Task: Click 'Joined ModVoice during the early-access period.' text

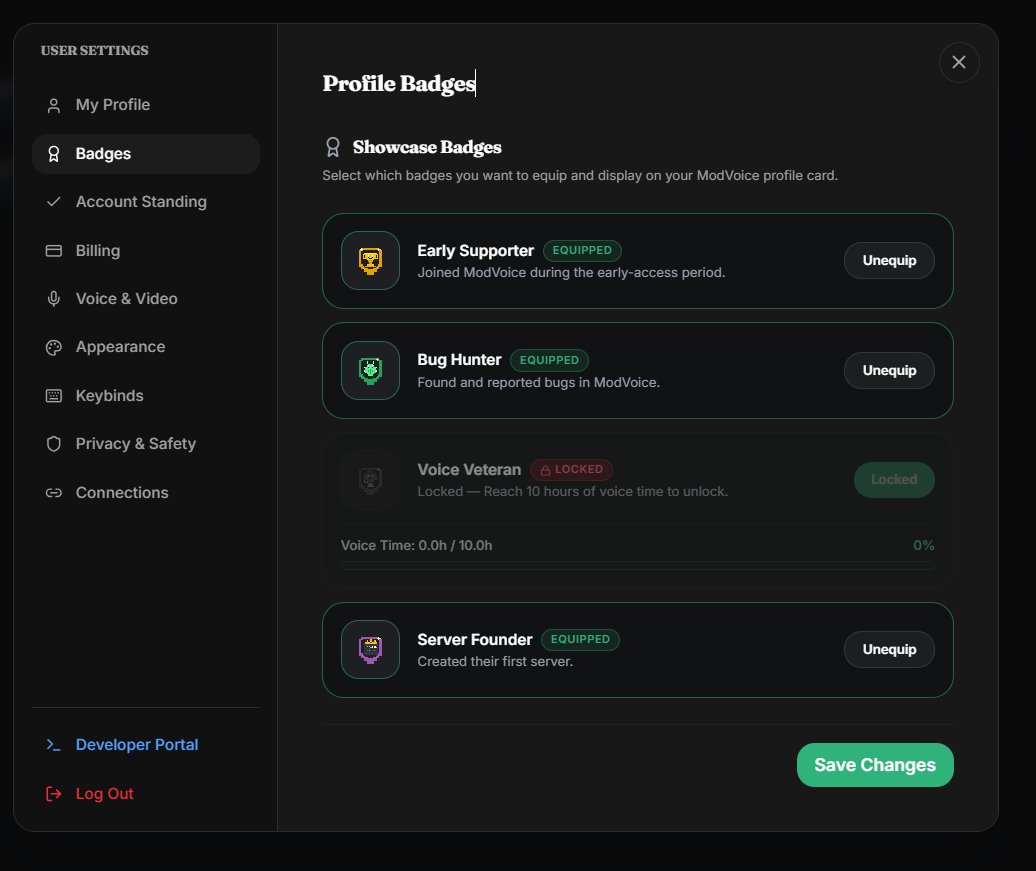Action: [x=572, y=273]
